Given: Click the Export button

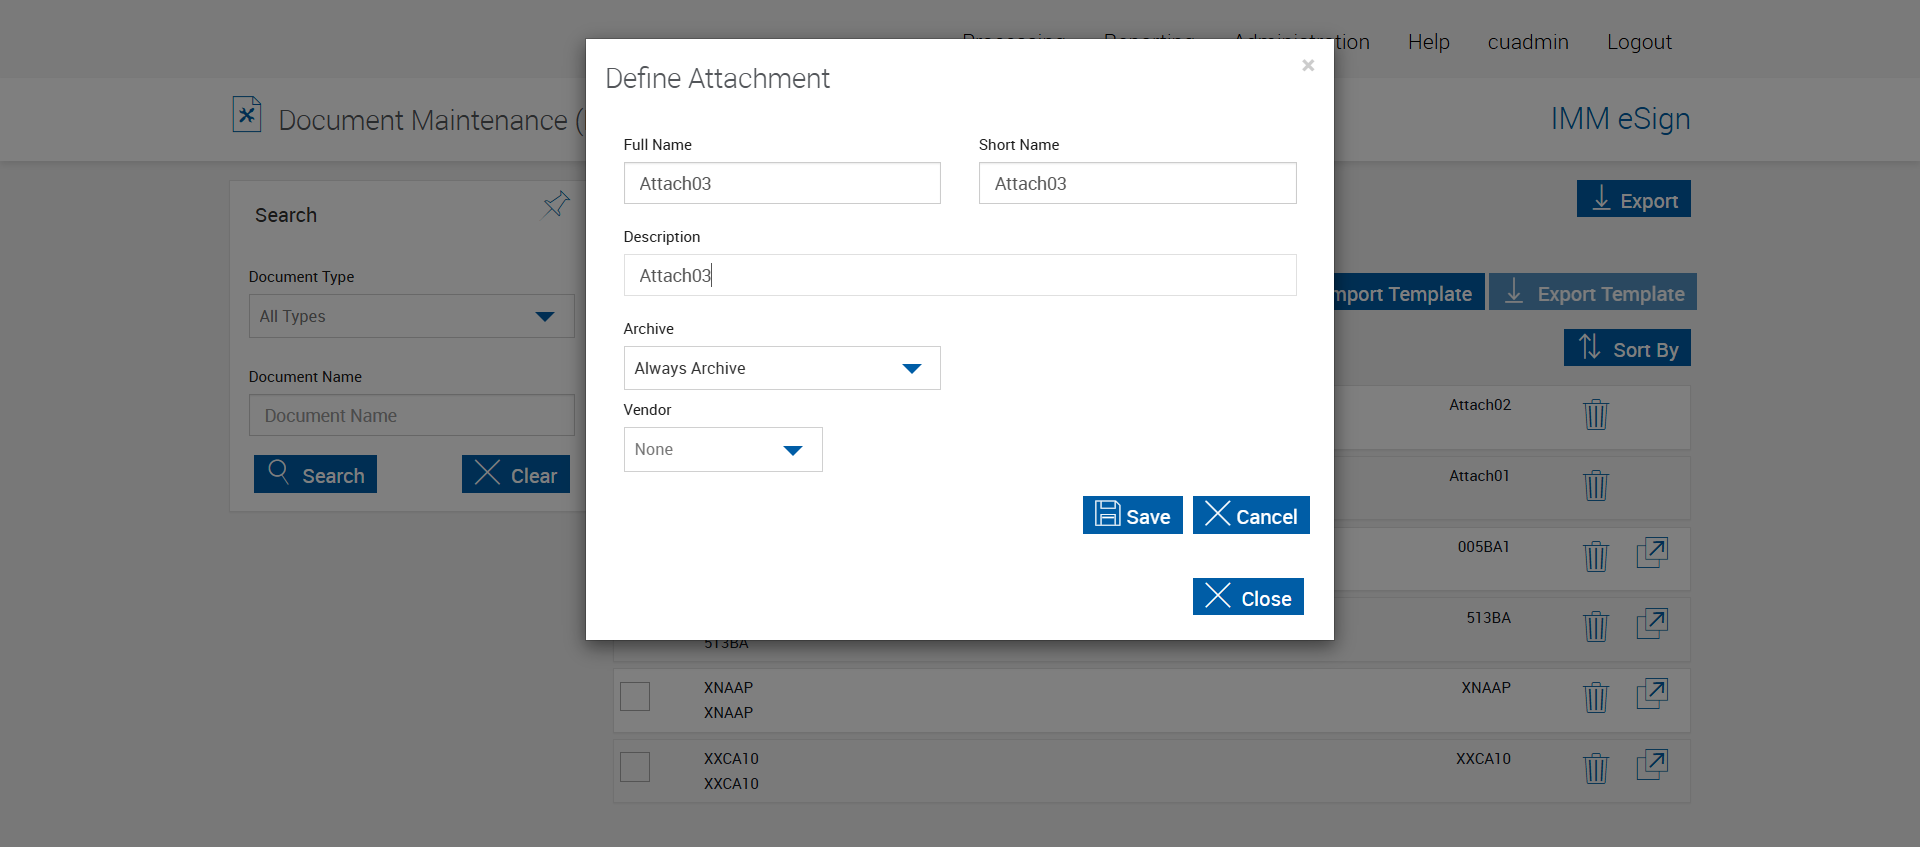Looking at the screenshot, I should (x=1633, y=199).
